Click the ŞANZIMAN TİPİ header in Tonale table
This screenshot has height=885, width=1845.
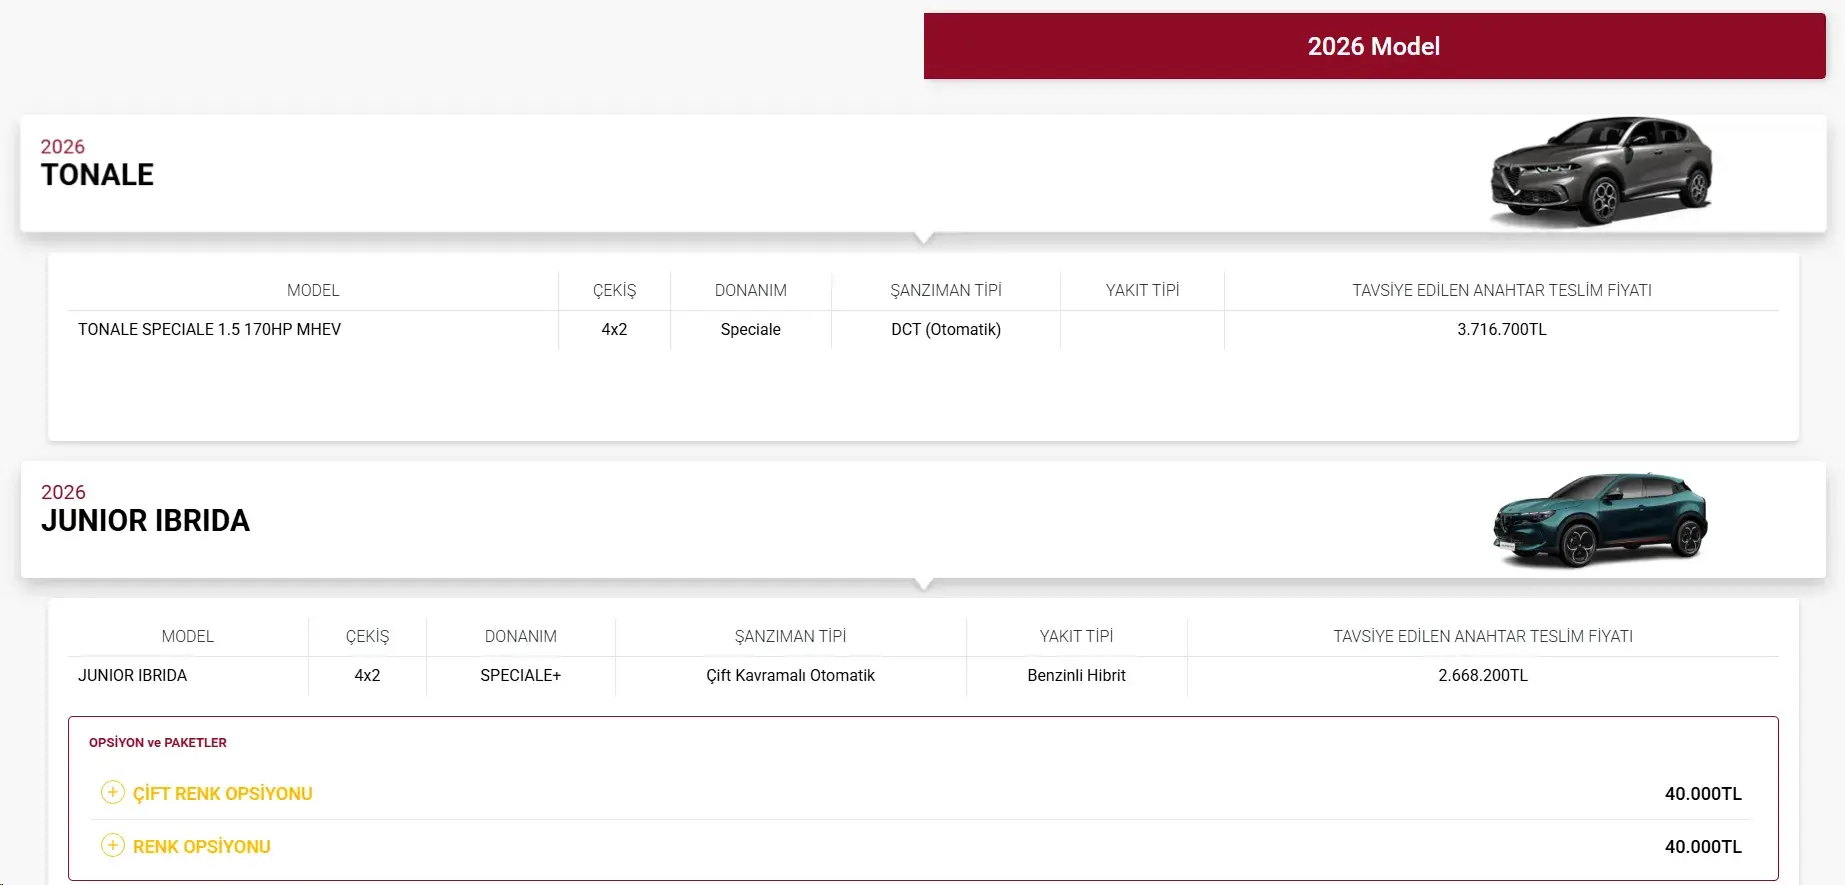pos(946,290)
